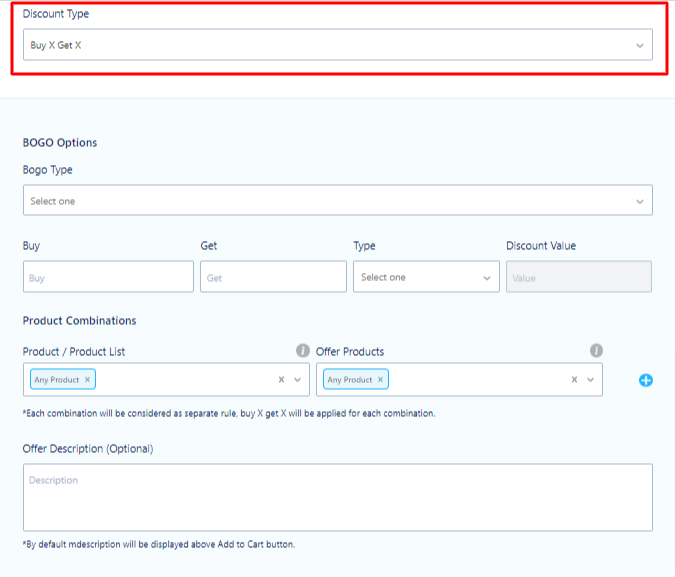Click the Offer Description text area
Viewport: 675px width, 577px height.
coord(338,497)
